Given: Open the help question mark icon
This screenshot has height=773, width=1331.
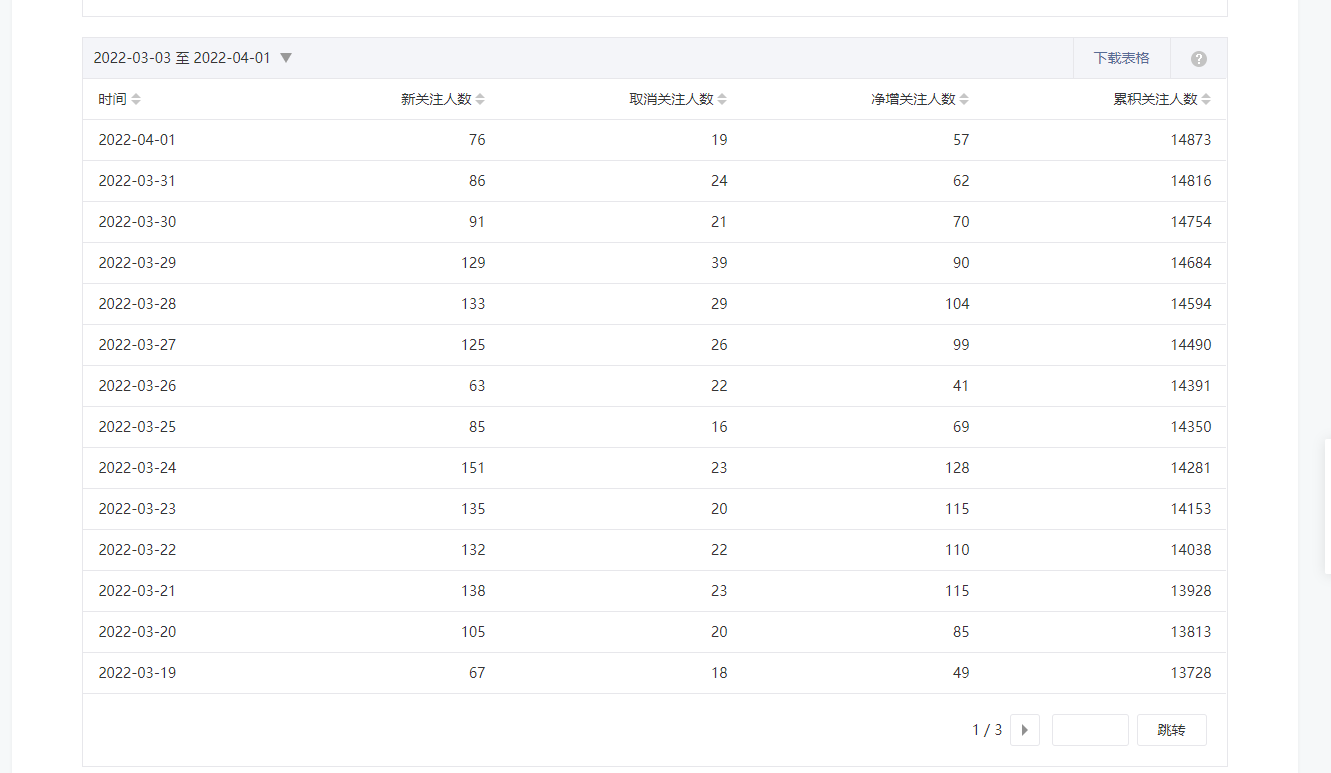Looking at the screenshot, I should pyautogui.click(x=1198, y=59).
